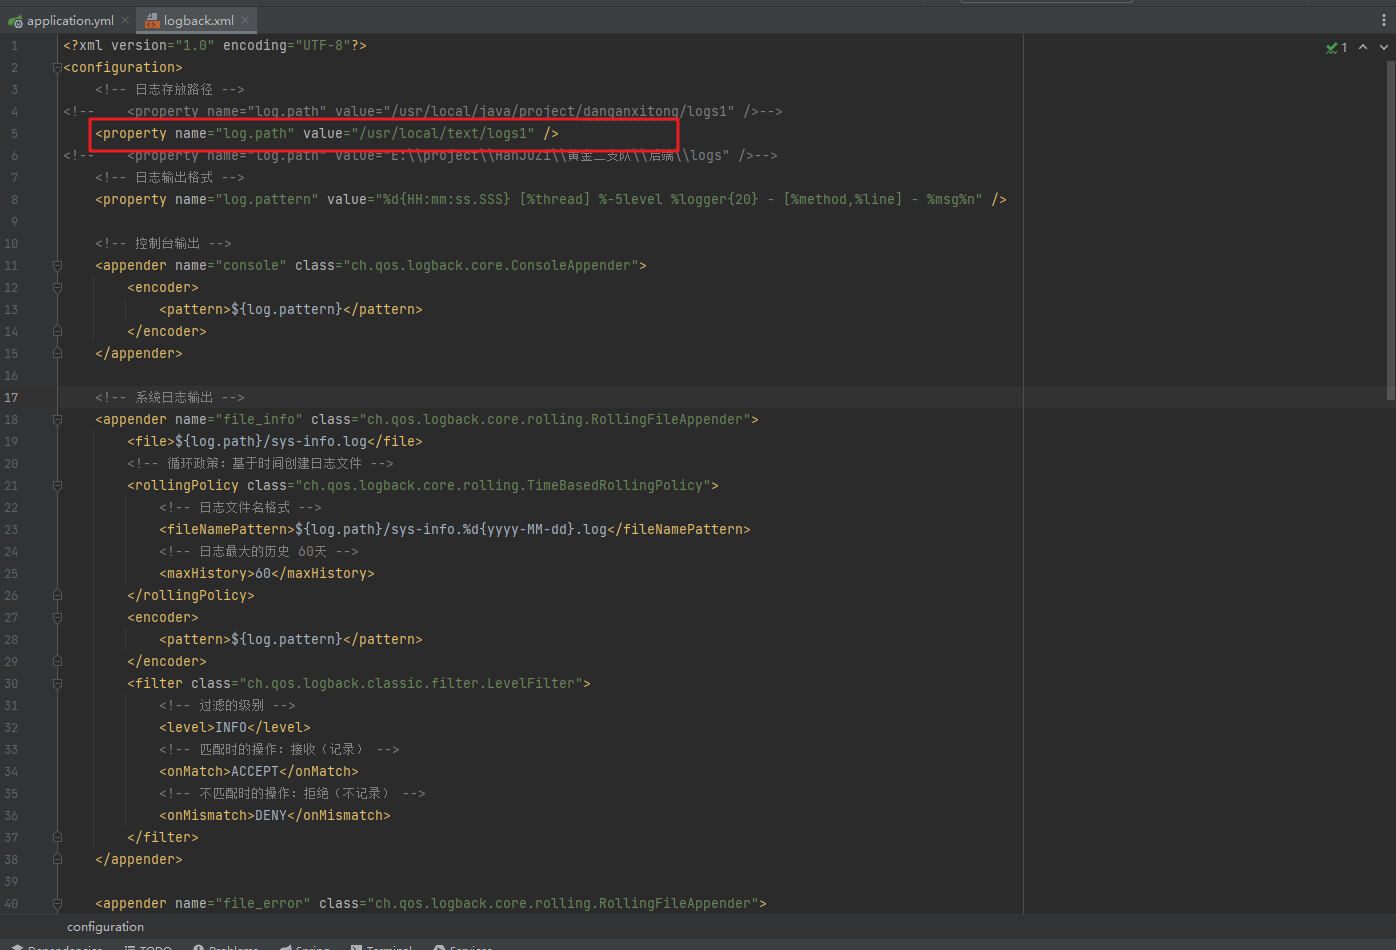This screenshot has width=1396, height=950.
Task: Collapse the file_error appender fold marker
Action: (57, 904)
